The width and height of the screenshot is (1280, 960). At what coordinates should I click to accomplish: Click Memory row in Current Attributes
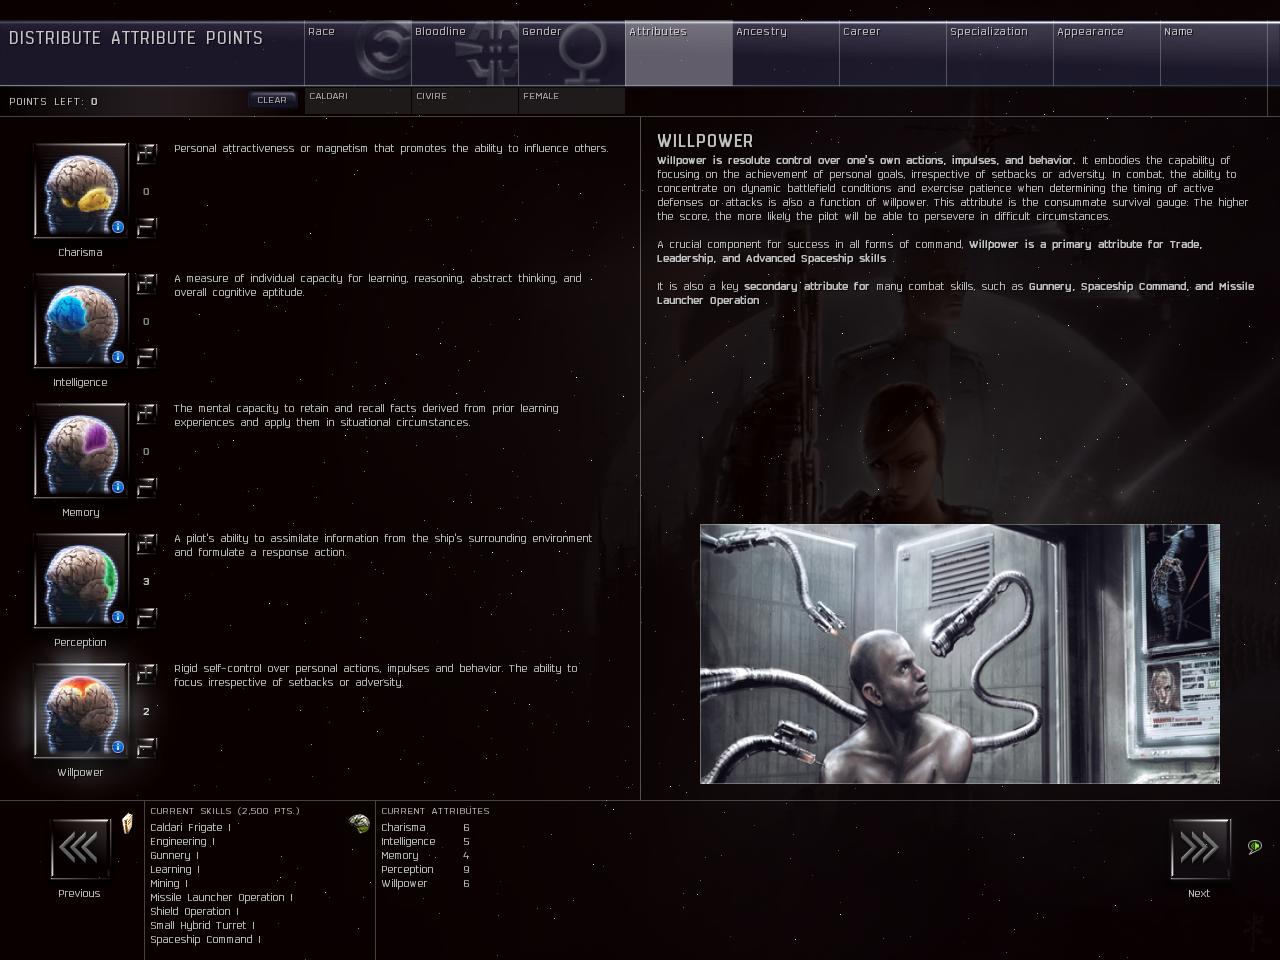pos(425,856)
